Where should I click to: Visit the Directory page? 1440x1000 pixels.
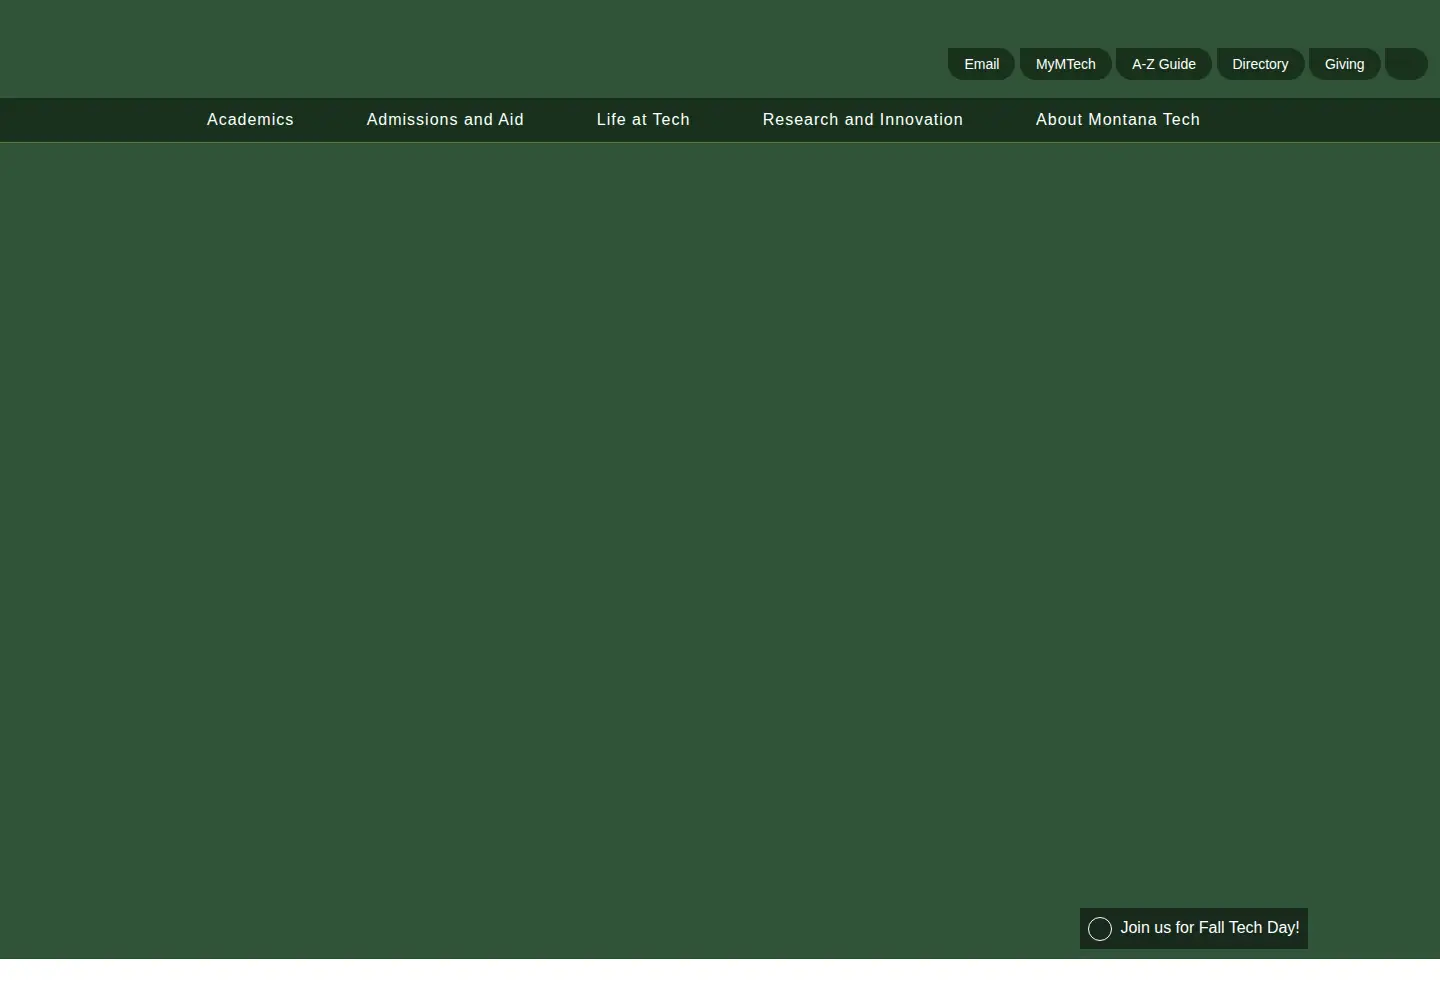tap(1260, 64)
